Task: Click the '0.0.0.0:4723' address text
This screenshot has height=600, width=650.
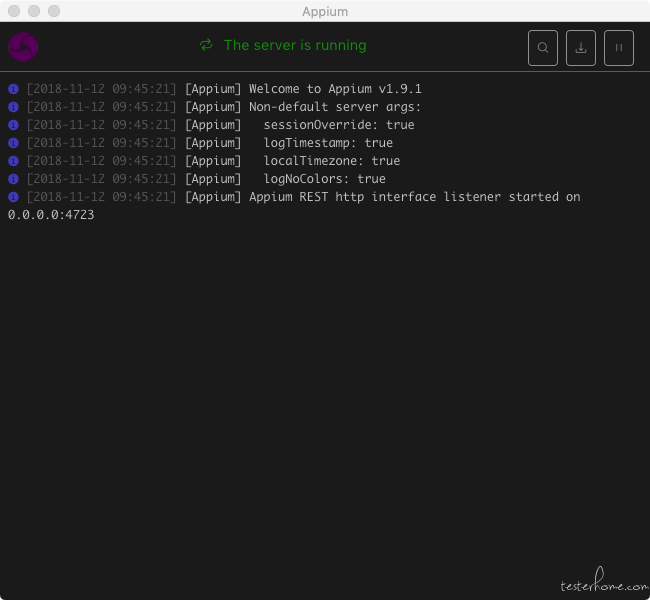Action: (51, 215)
